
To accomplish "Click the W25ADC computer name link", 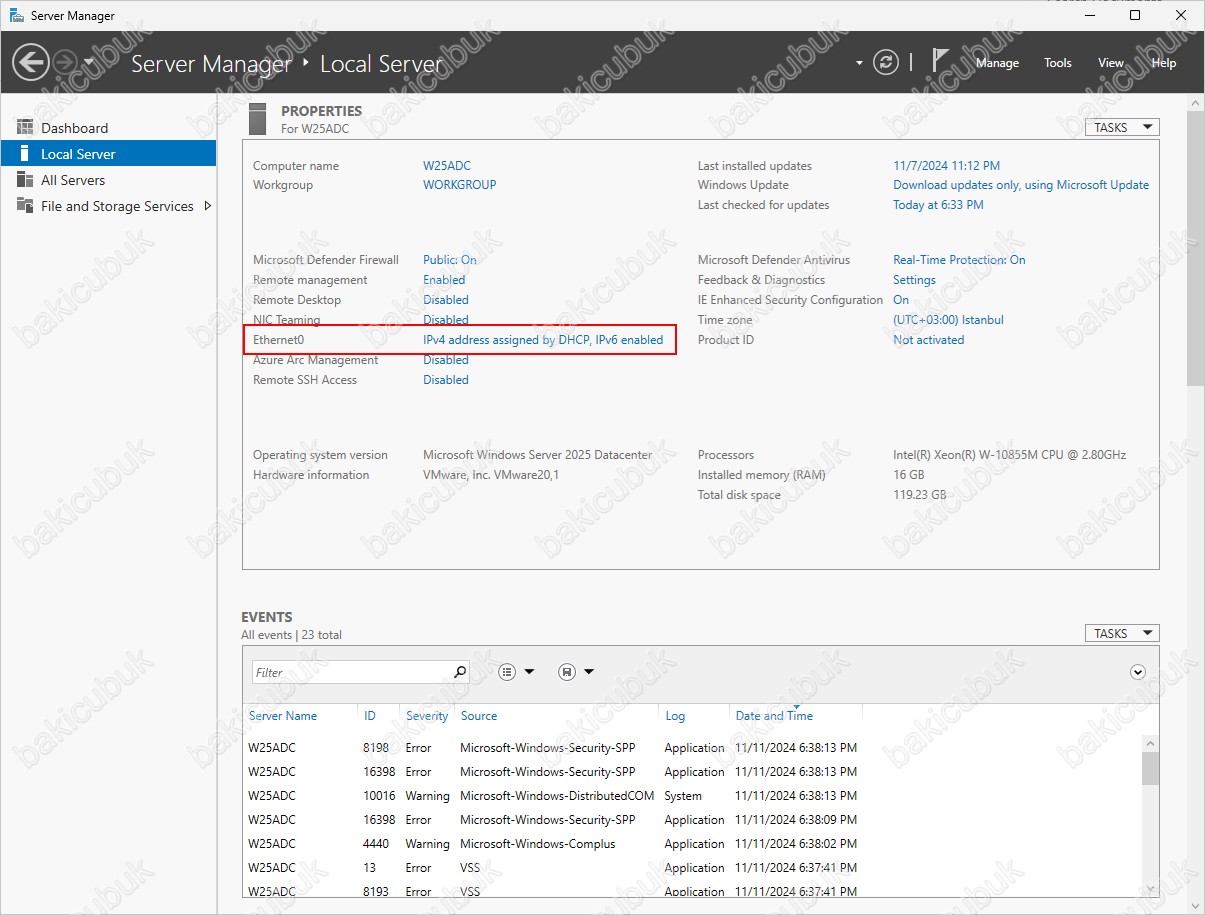I will (446, 166).
